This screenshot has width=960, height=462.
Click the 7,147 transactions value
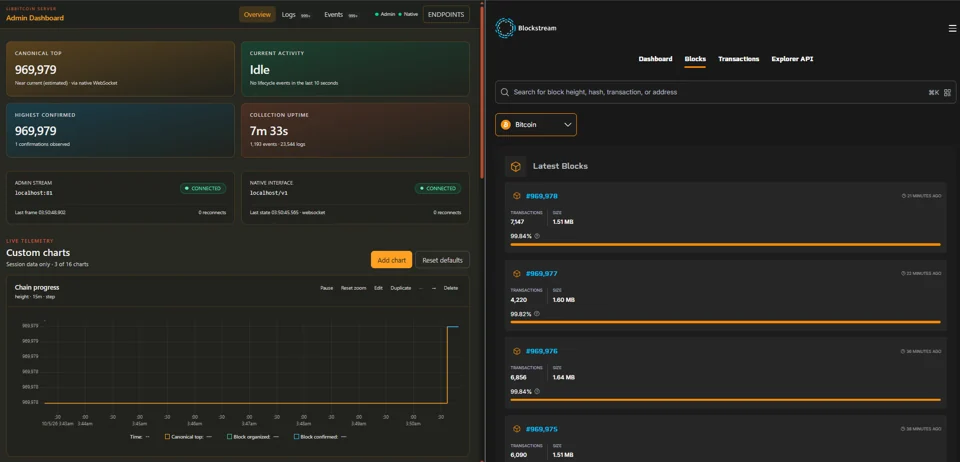click(517, 222)
